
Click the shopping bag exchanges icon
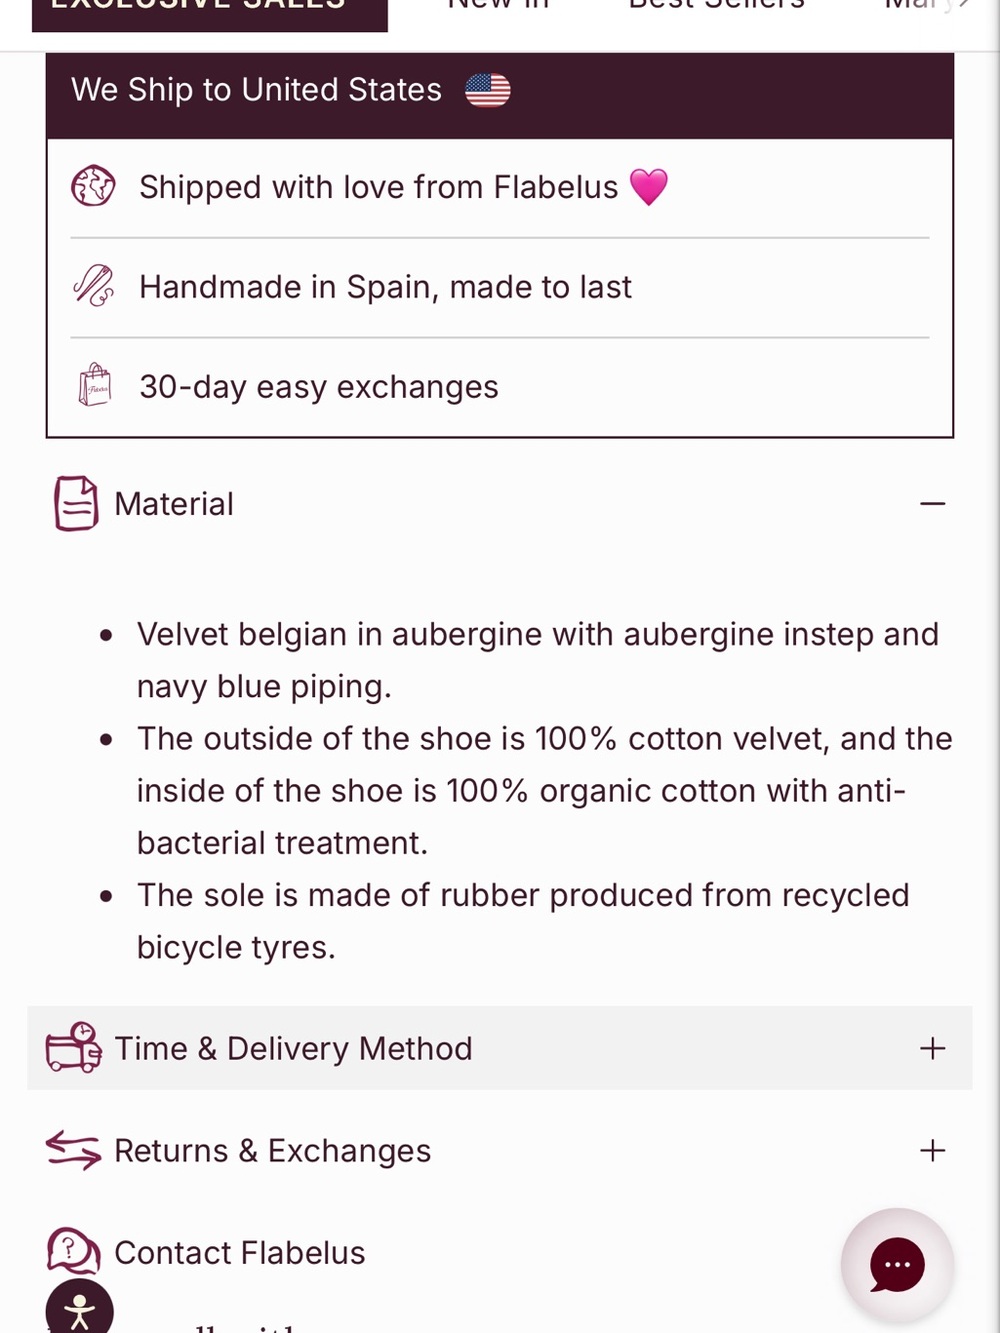coord(95,385)
